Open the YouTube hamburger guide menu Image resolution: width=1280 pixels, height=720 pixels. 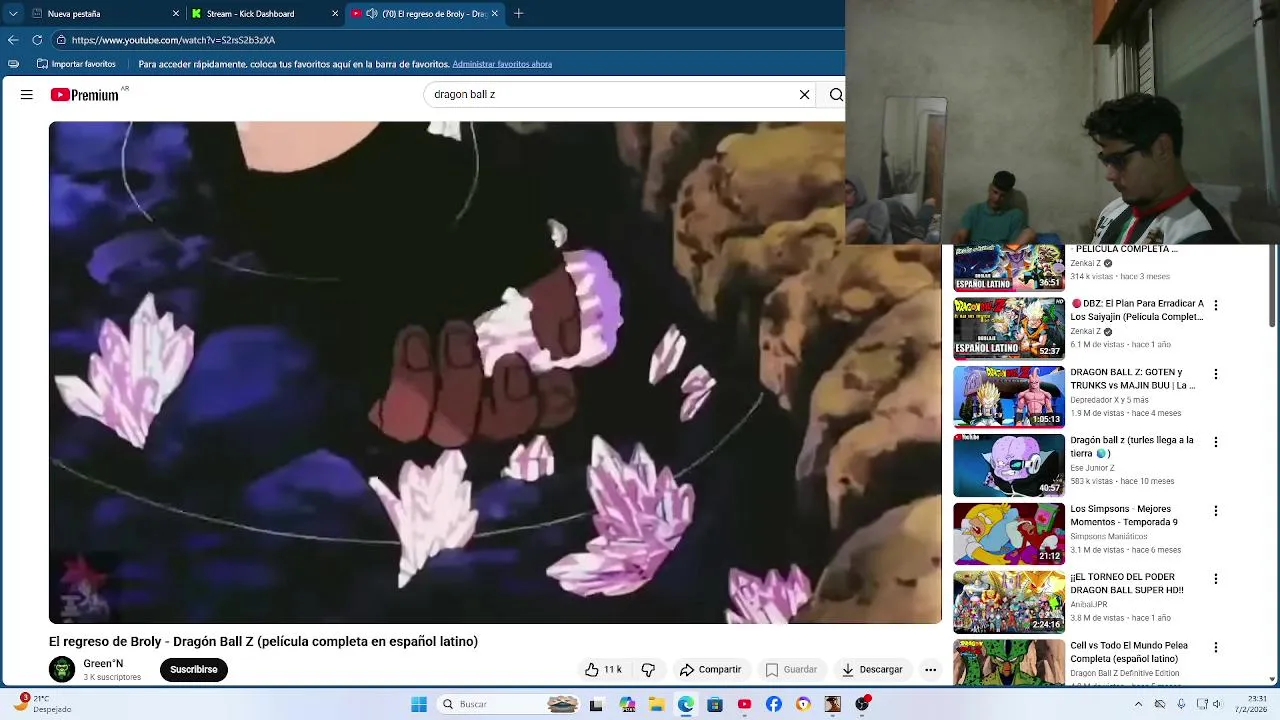(x=27, y=95)
